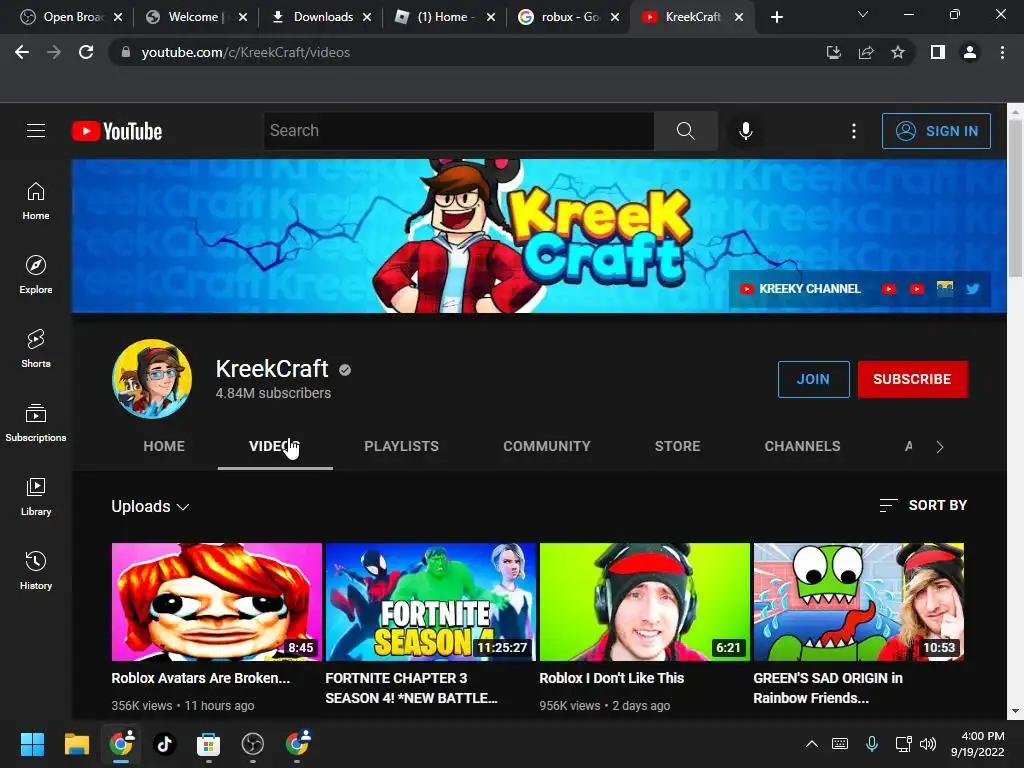1024x768 pixels.
Task: Close the Open Broadcaster browser tab
Action: click(118, 17)
